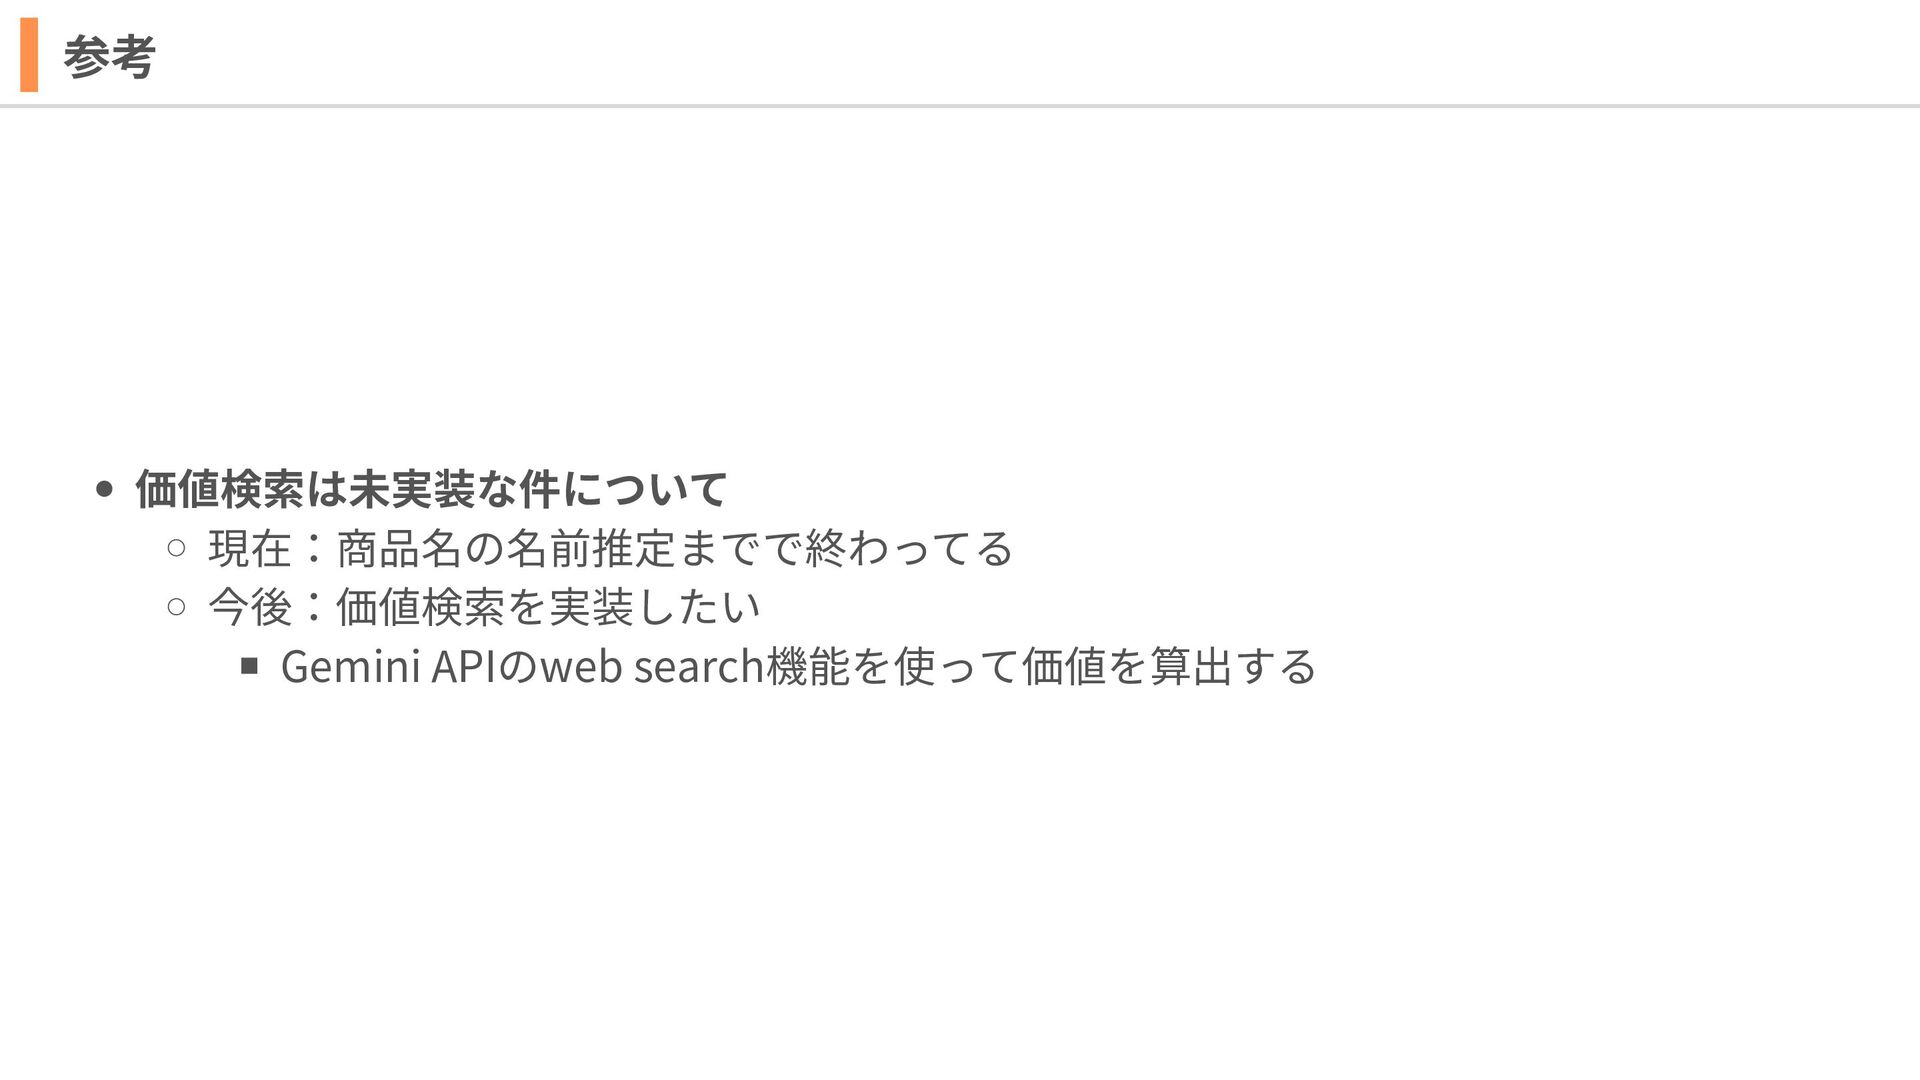Screen dimensions: 1920x1080
Task: Click the colon after 今後
Action: click(314, 607)
